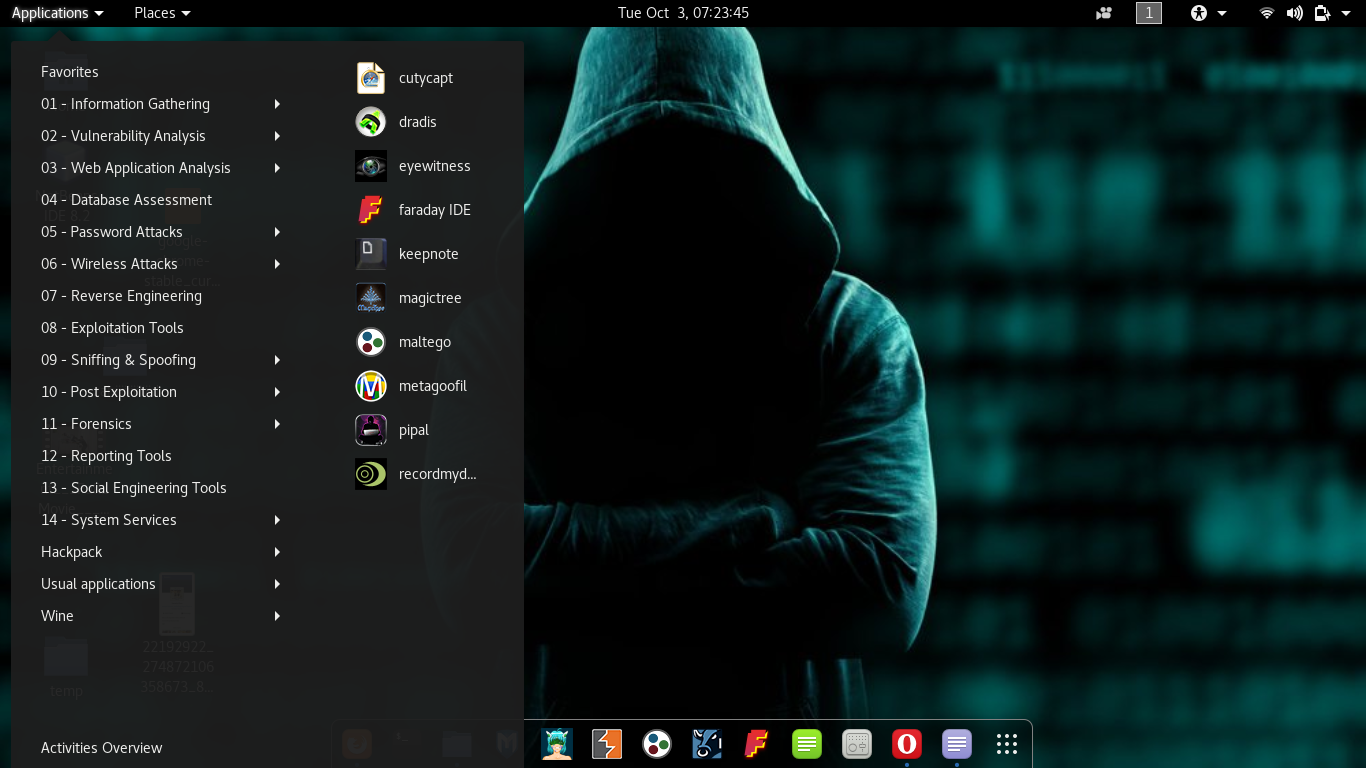Show all applications grid in the dock
This screenshot has height=768, width=1366.
click(x=1007, y=744)
